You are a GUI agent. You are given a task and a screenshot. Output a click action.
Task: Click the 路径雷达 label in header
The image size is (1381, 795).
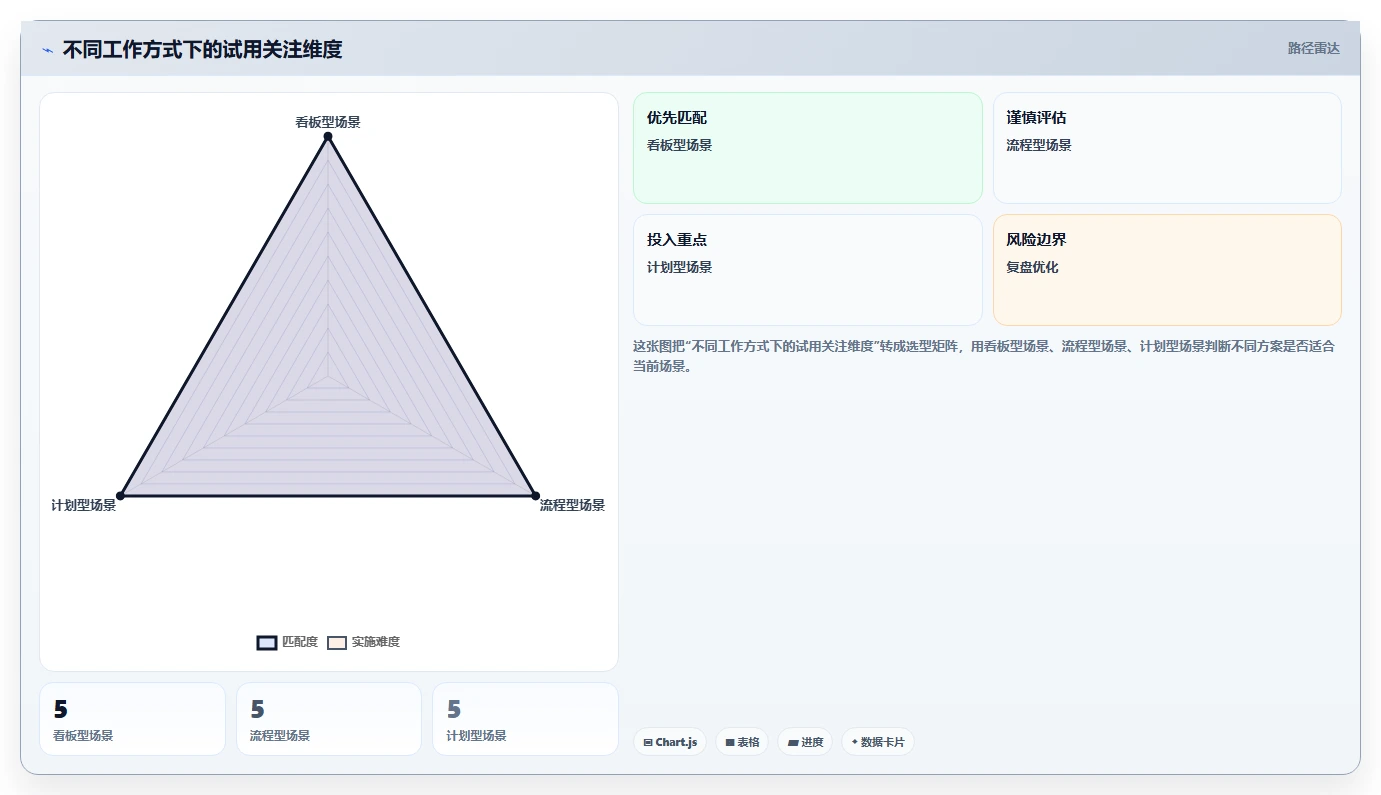pos(1313,48)
